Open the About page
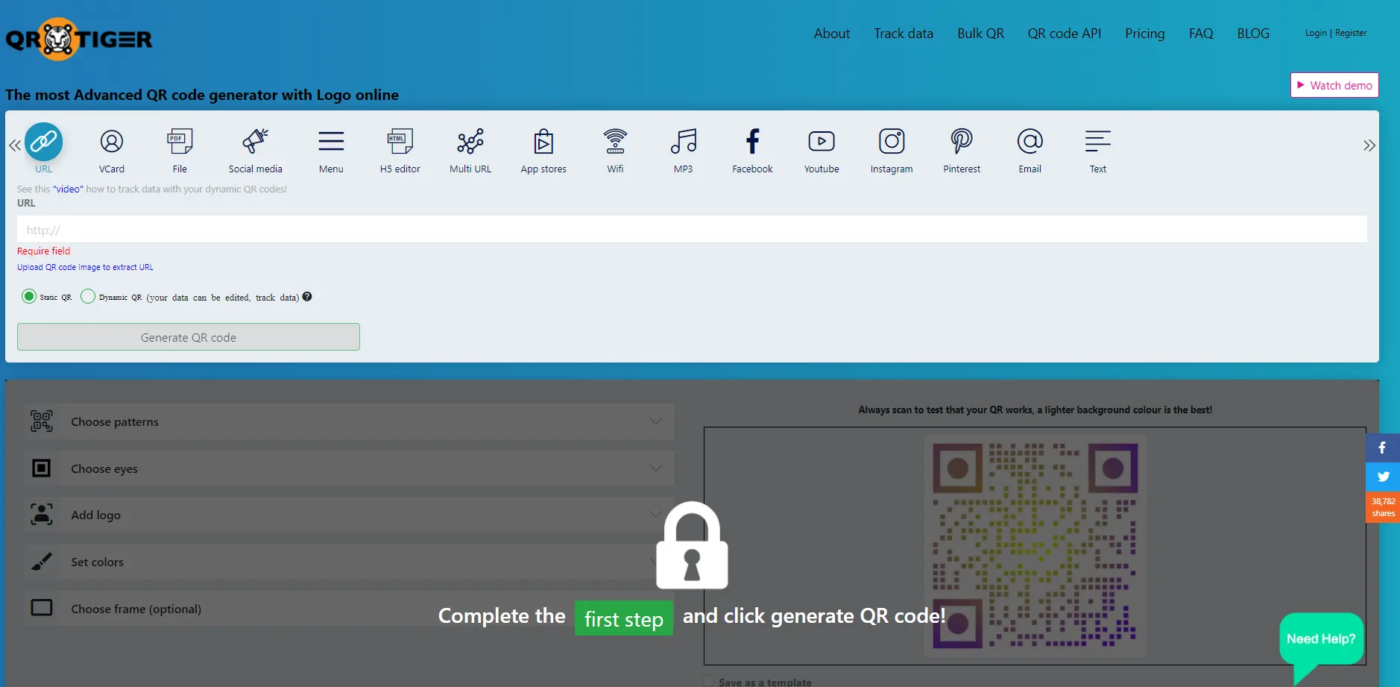Image resolution: width=1400 pixels, height=687 pixels. (x=832, y=33)
